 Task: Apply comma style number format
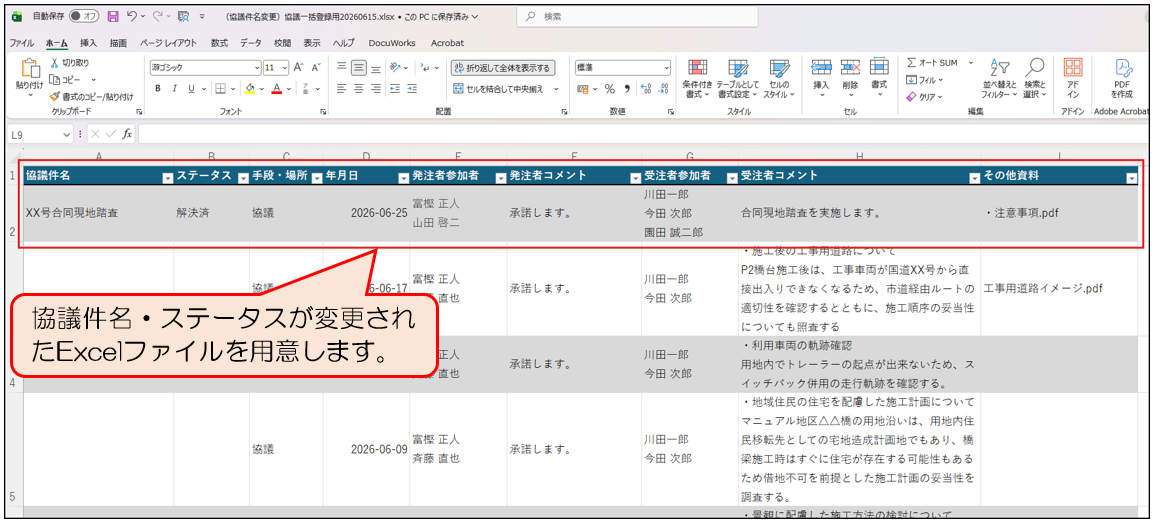627,88
